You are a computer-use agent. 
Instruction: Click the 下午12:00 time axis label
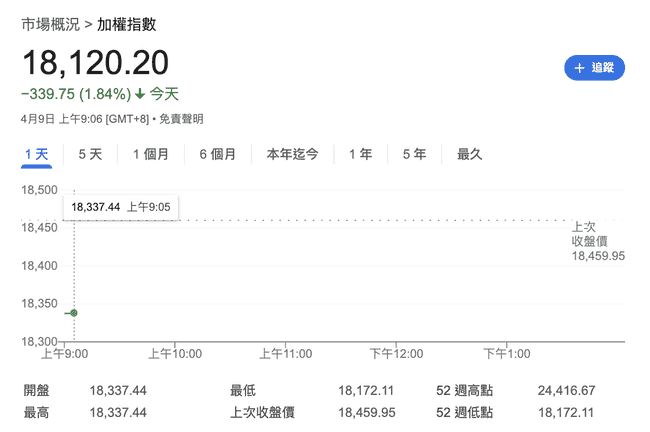click(396, 354)
